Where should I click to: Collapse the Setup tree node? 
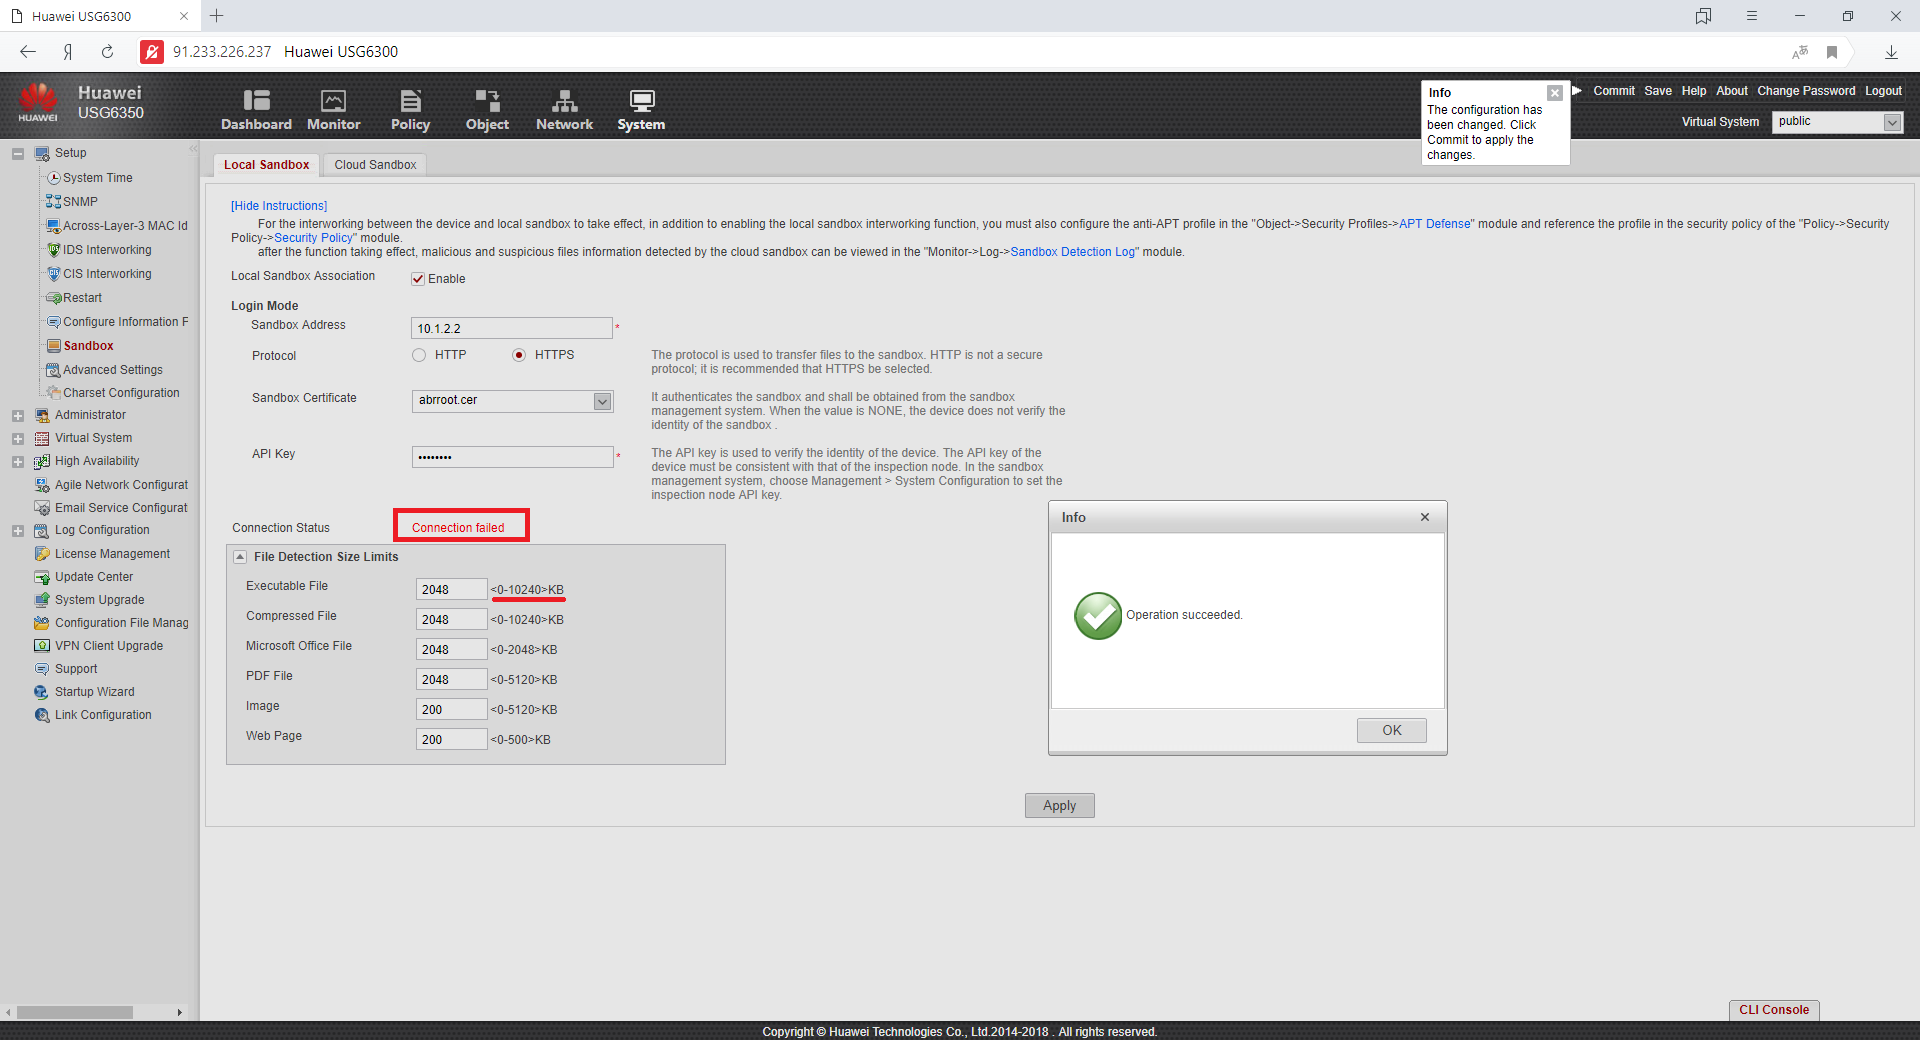pyautogui.click(x=18, y=154)
